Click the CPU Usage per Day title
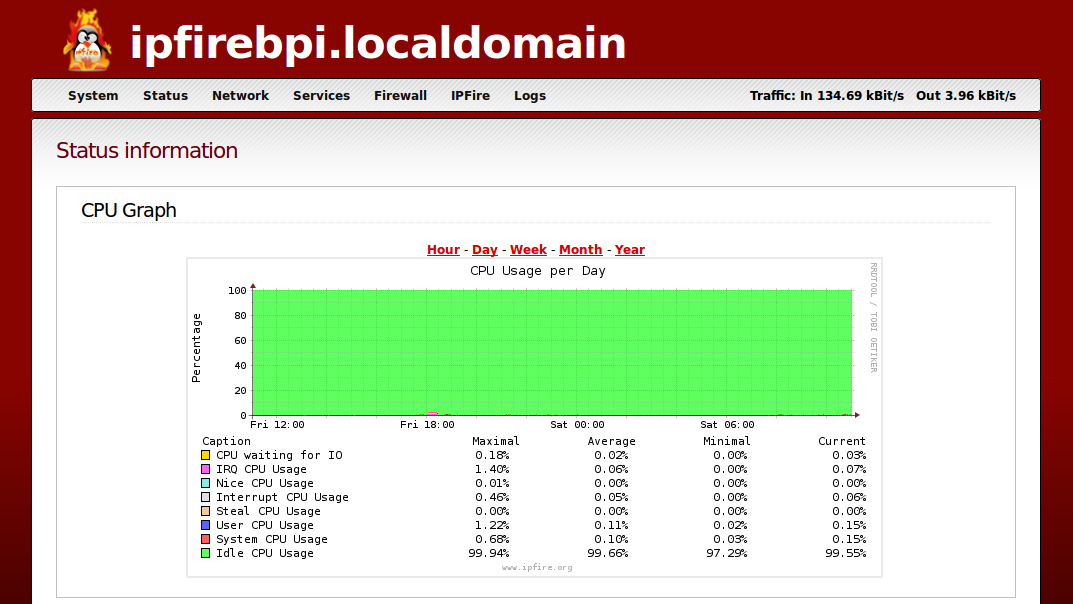Screen dimensions: 1073x604 coord(538,271)
